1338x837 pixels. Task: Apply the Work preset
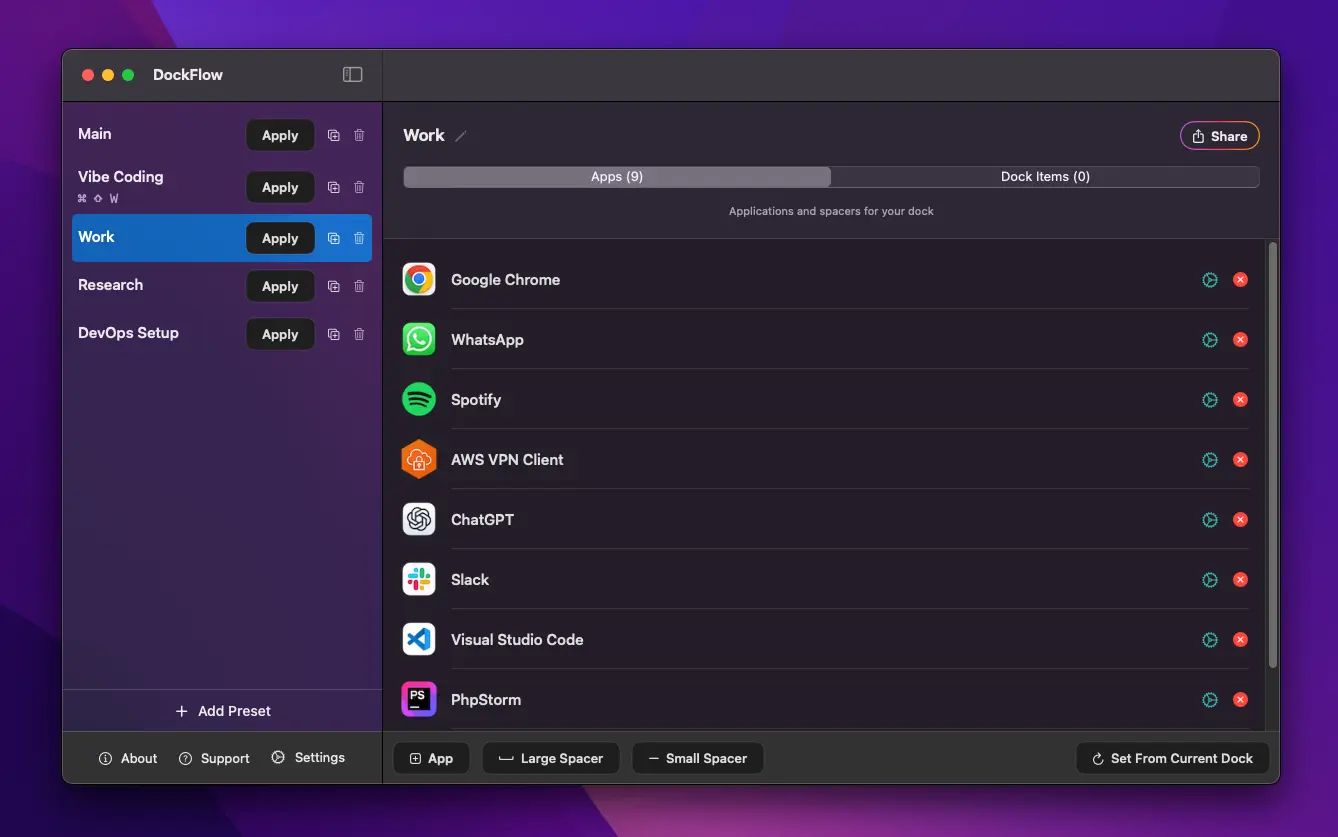(x=280, y=238)
